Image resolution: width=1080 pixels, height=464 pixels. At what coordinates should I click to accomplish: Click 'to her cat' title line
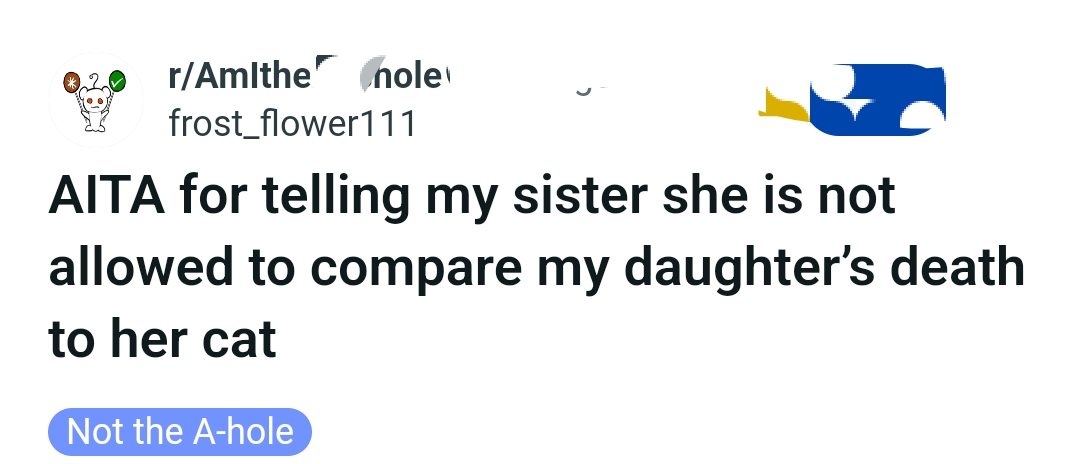[x=162, y=340]
